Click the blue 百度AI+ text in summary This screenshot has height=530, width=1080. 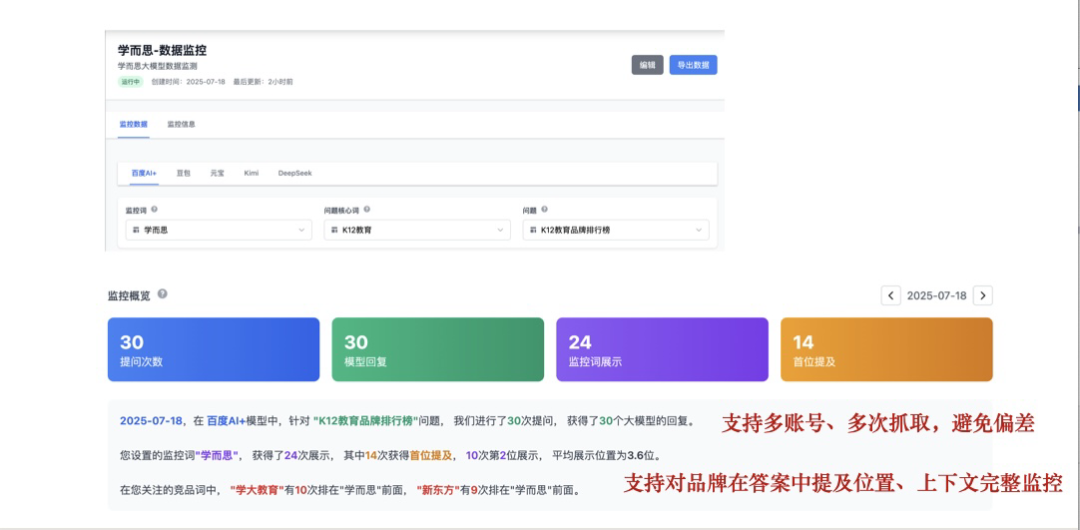coord(227,421)
